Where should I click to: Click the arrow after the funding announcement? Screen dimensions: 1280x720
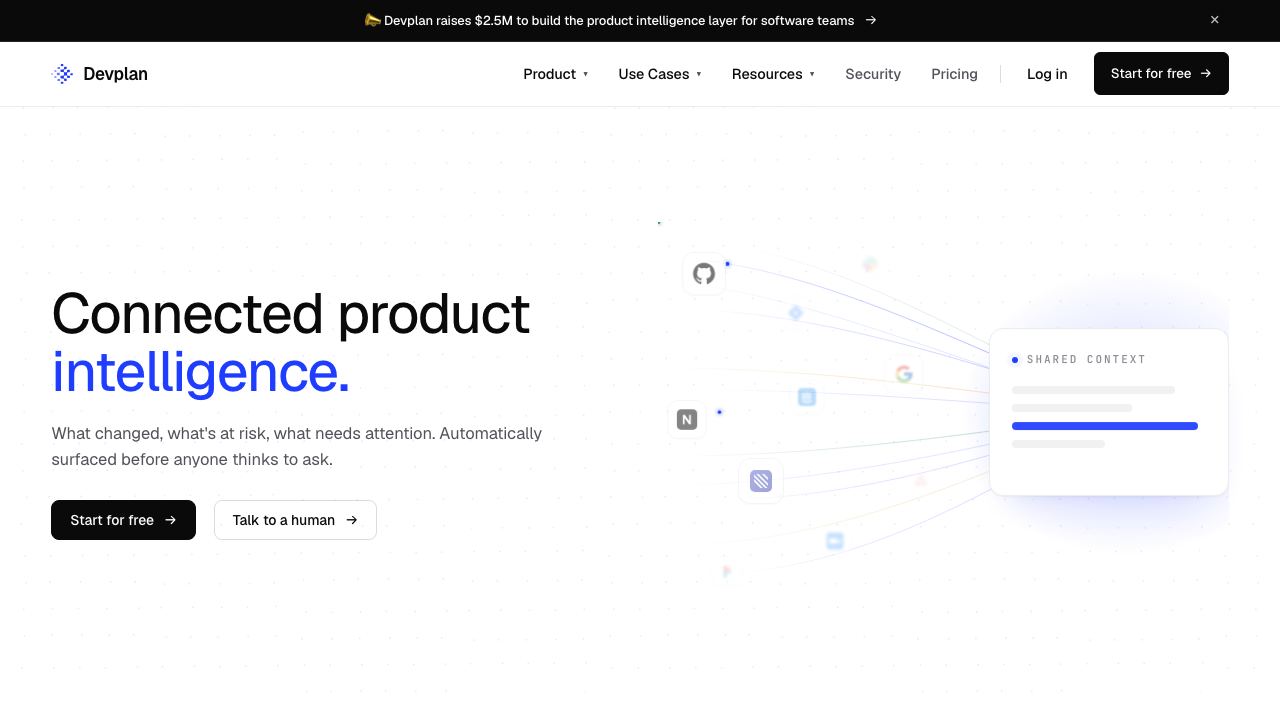871,20
